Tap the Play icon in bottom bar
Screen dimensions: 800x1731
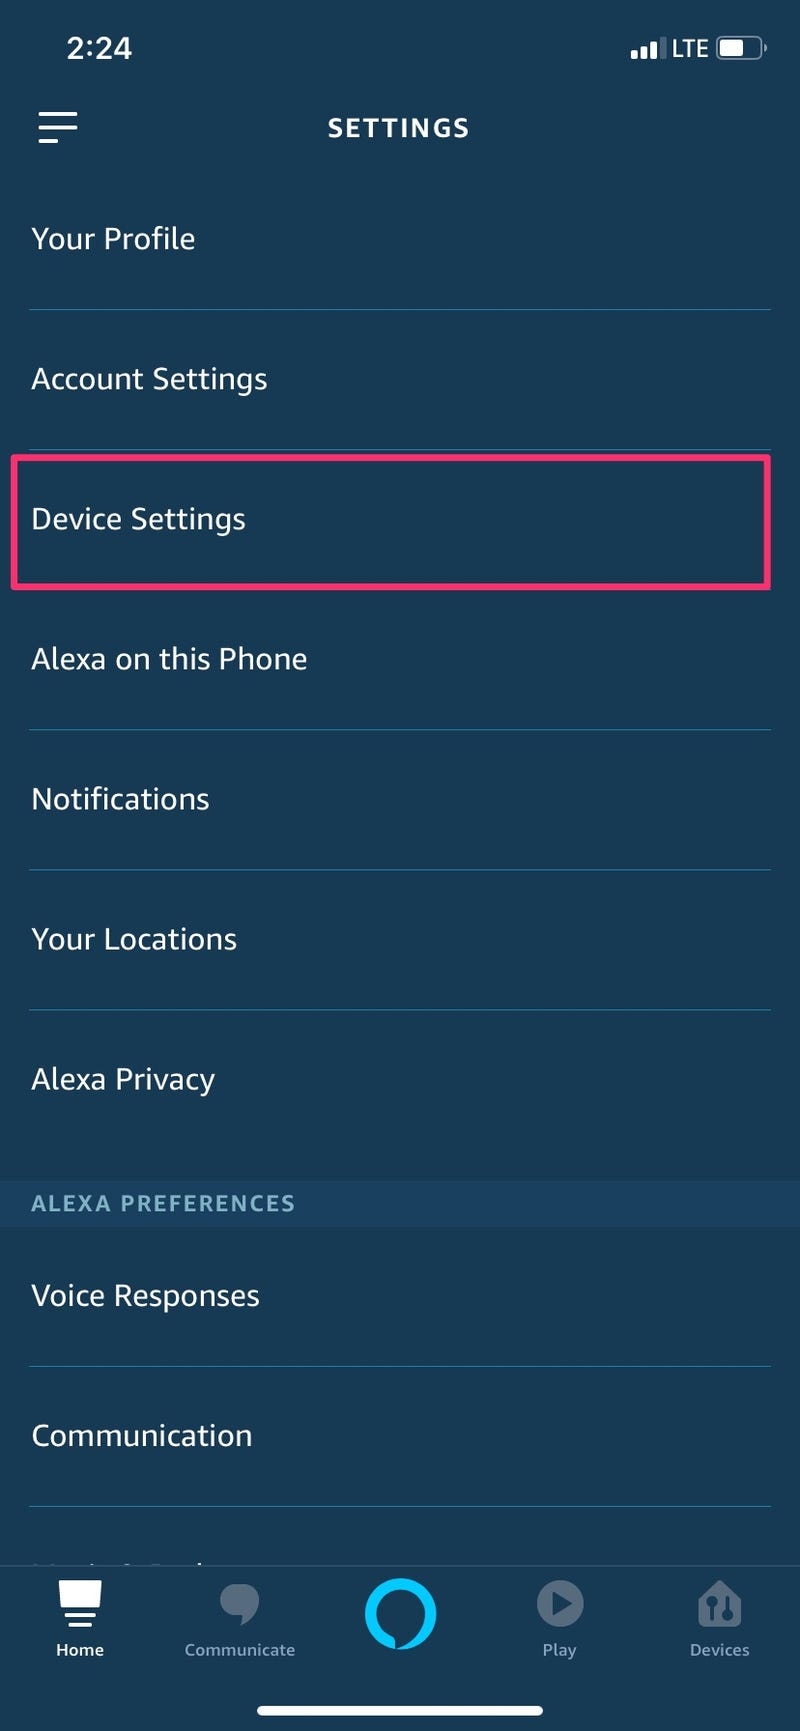pyautogui.click(x=559, y=1604)
